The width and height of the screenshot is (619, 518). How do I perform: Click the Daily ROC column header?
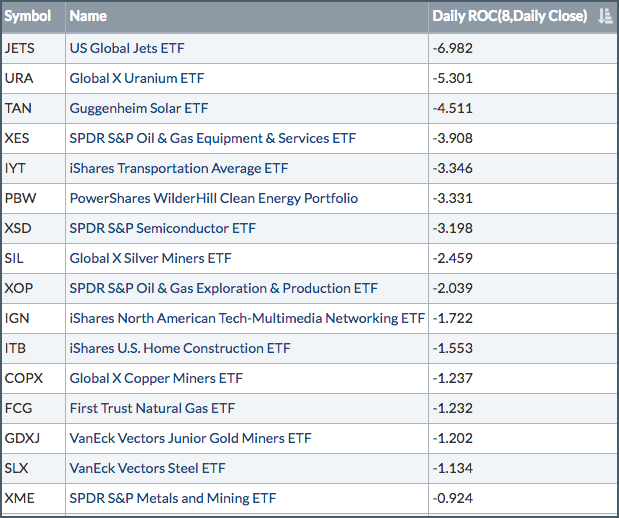point(510,16)
